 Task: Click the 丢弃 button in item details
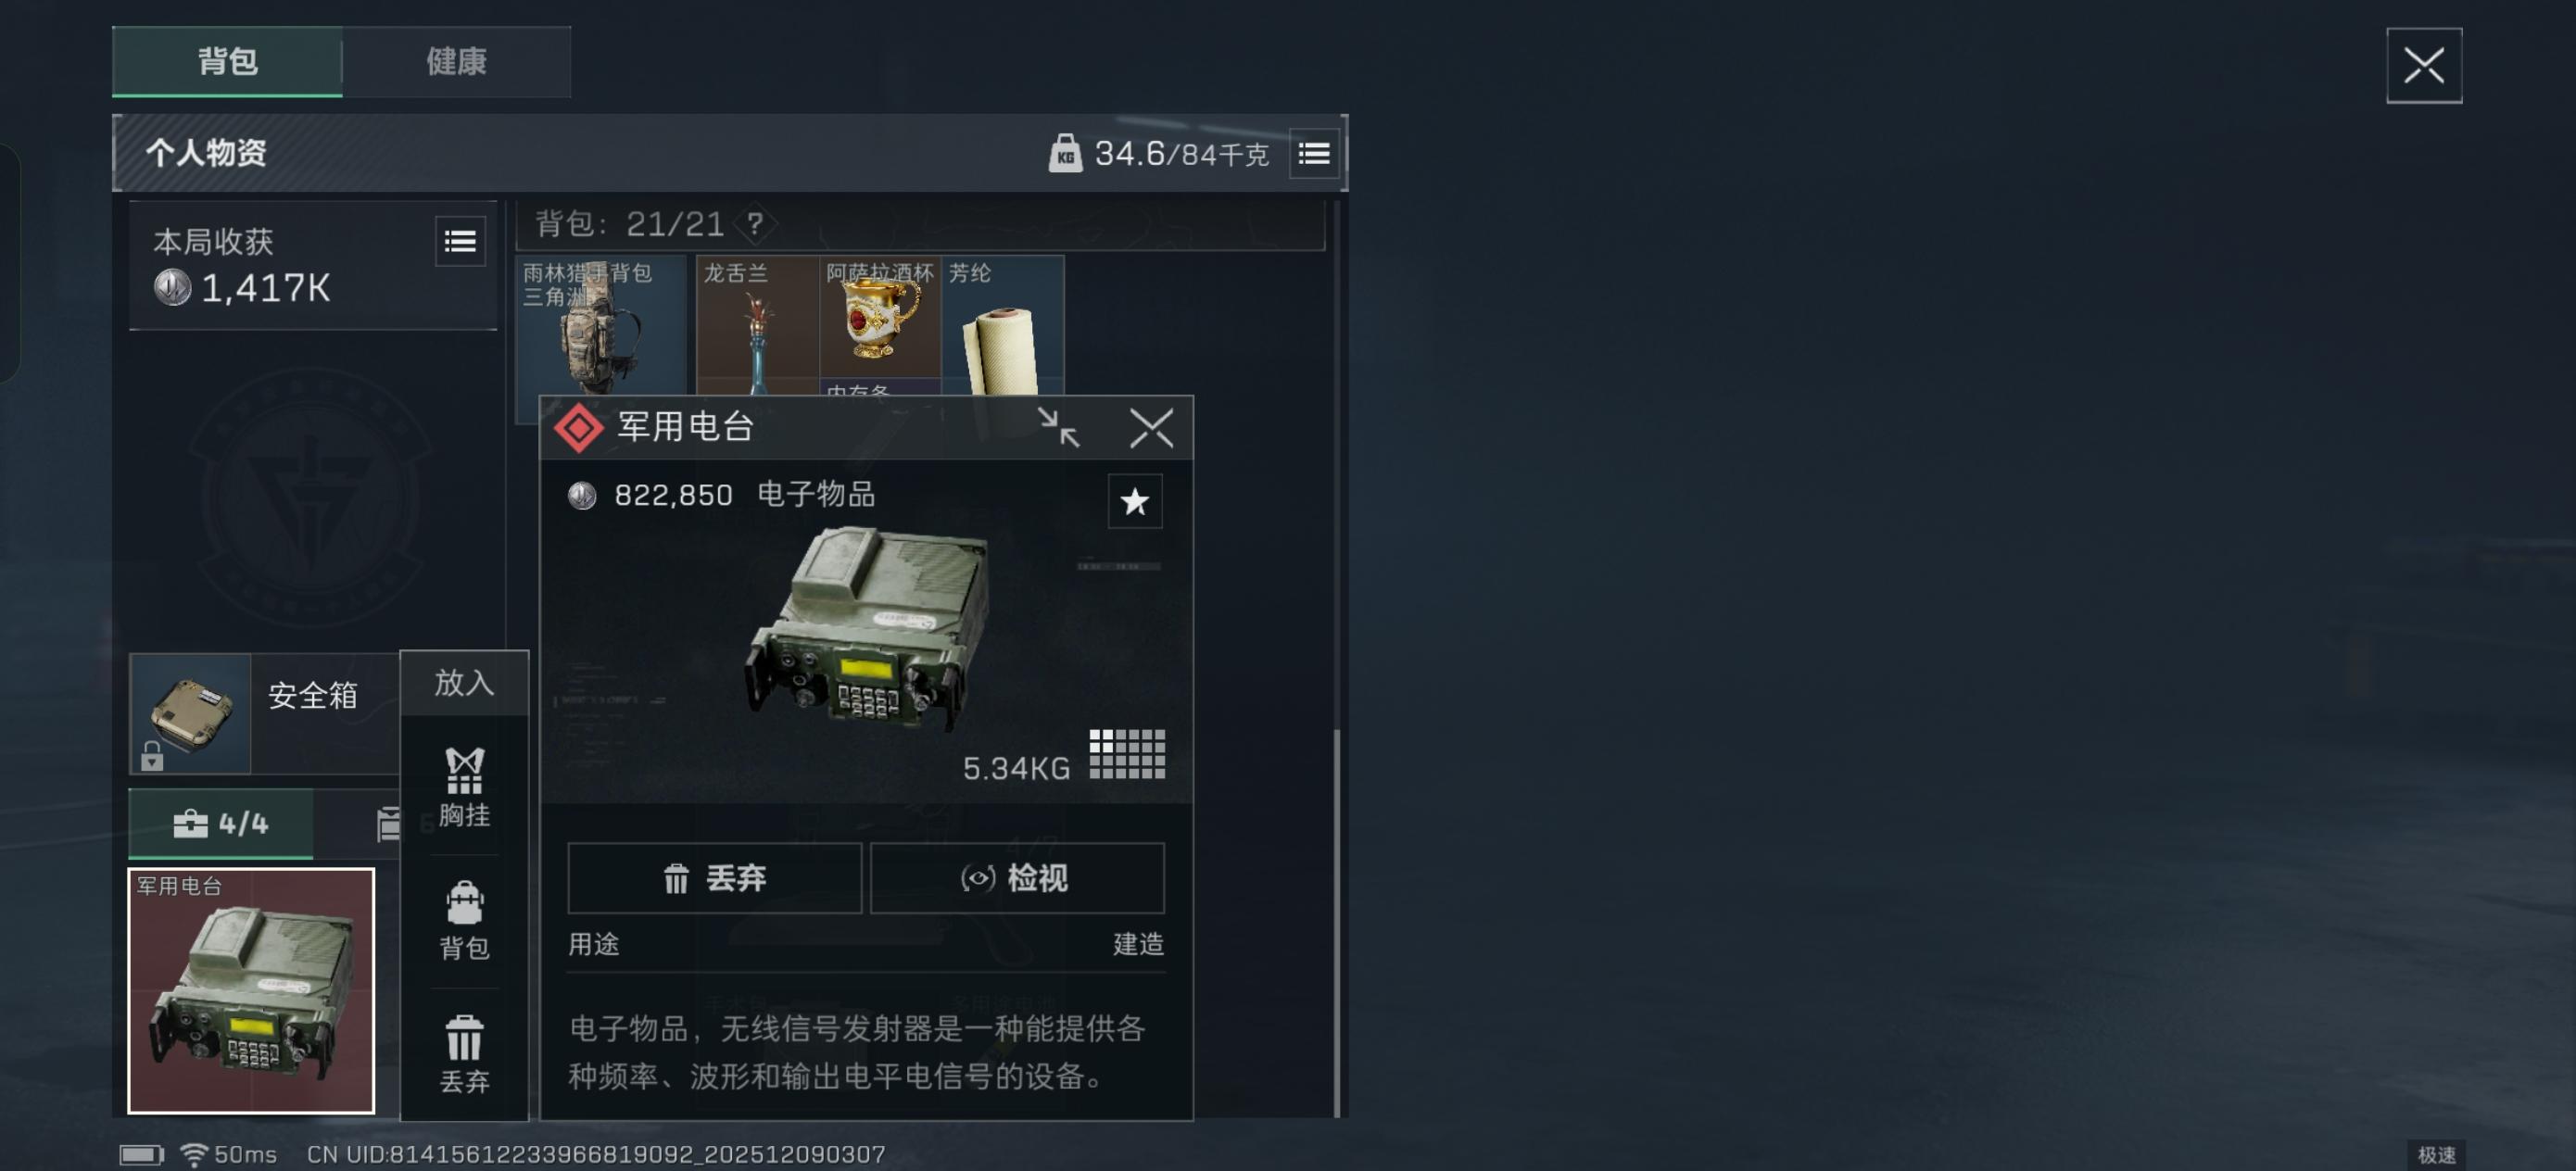pyautogui.click(x=714, y=877)
